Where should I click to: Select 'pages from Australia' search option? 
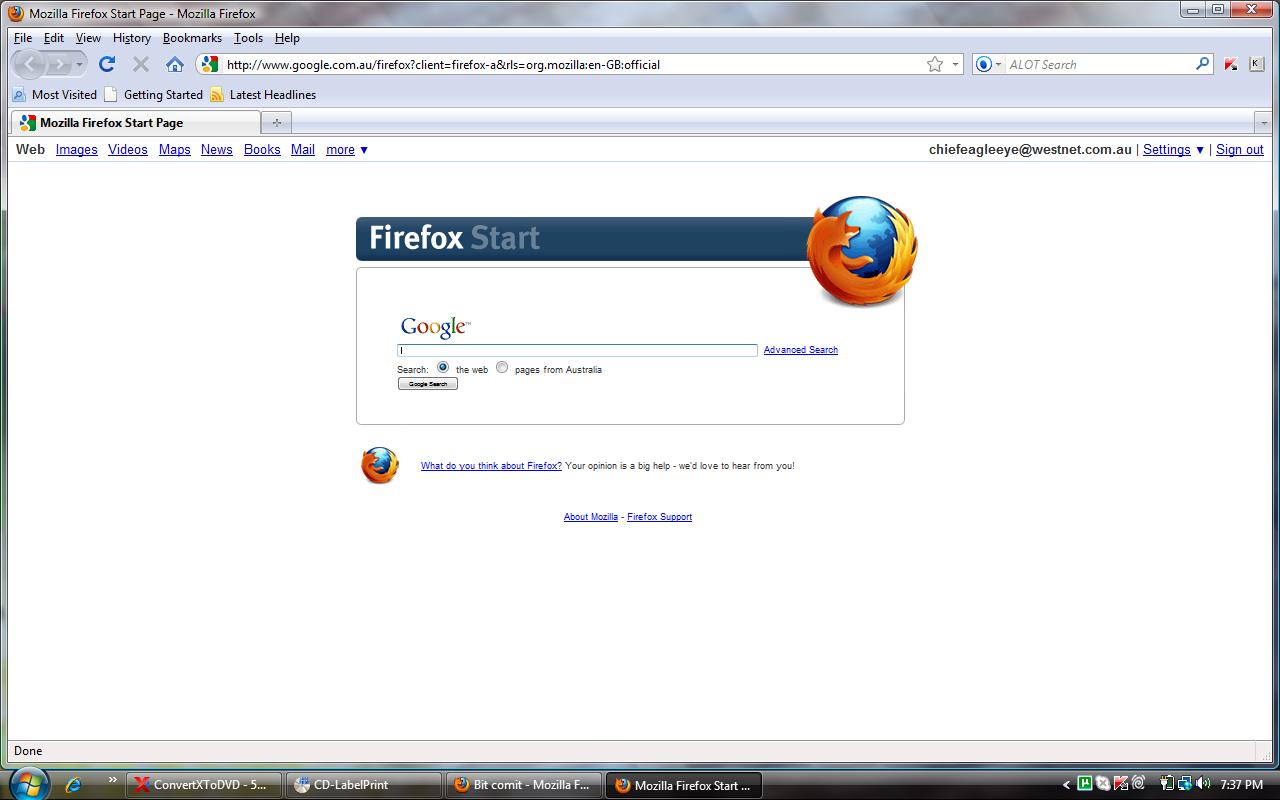pos(502,367)
